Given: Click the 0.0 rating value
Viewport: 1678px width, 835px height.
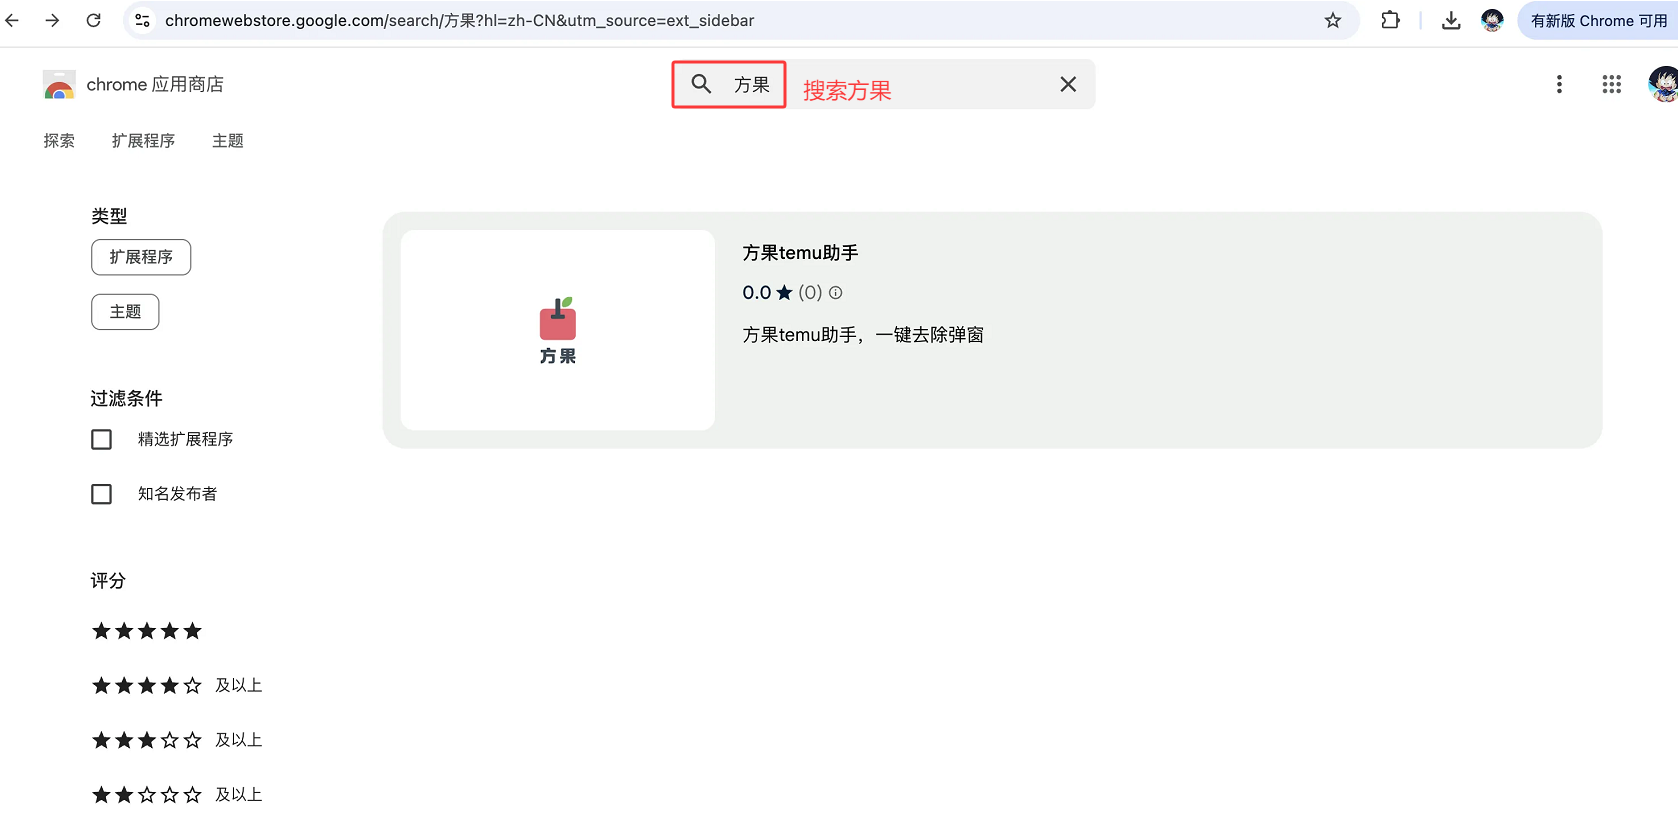Looking at the screenshot, I should coord(756,293).
